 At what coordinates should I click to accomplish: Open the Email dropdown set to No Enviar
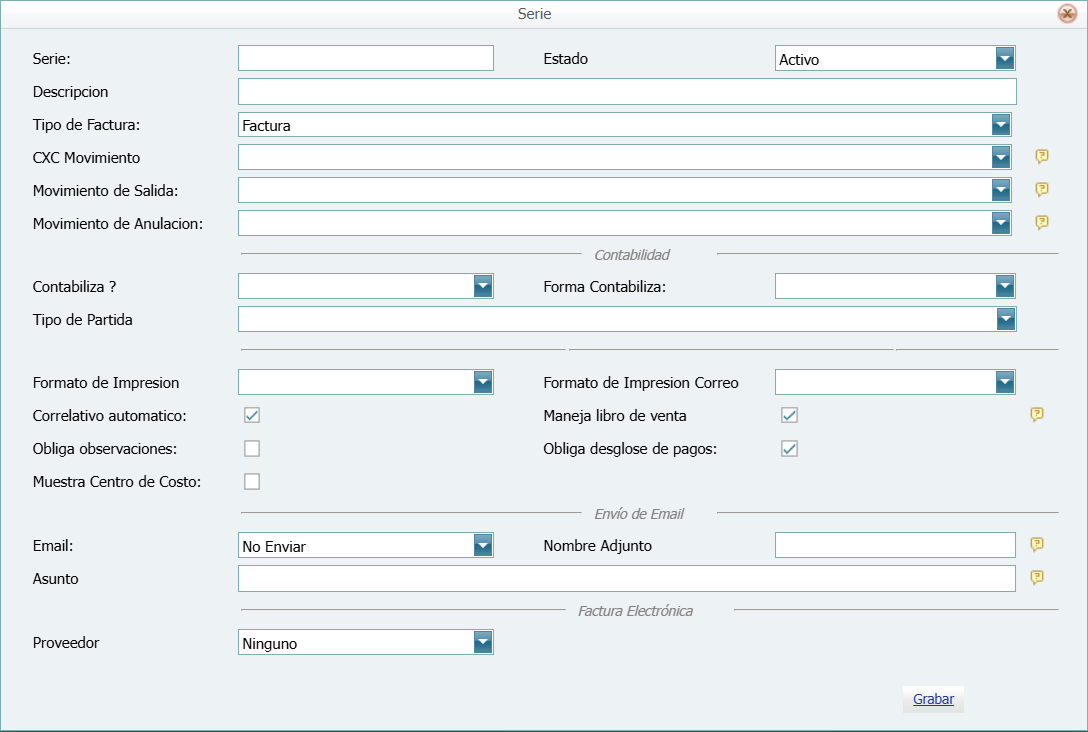(483, 545)
